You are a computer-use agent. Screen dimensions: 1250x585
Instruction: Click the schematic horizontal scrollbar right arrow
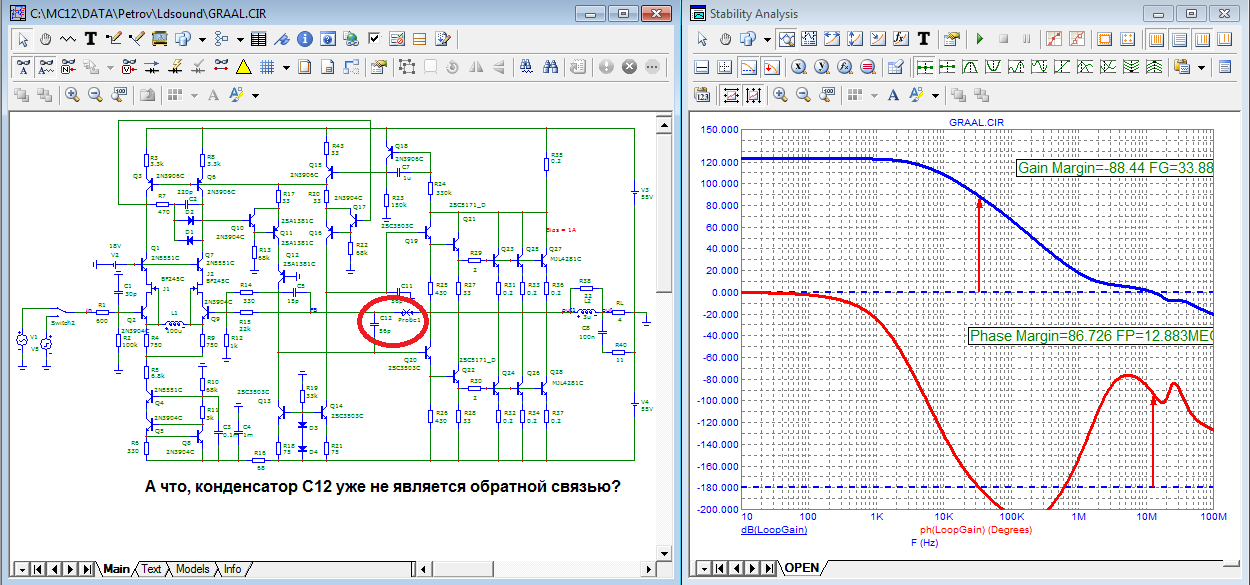click(x=648, y=568)
